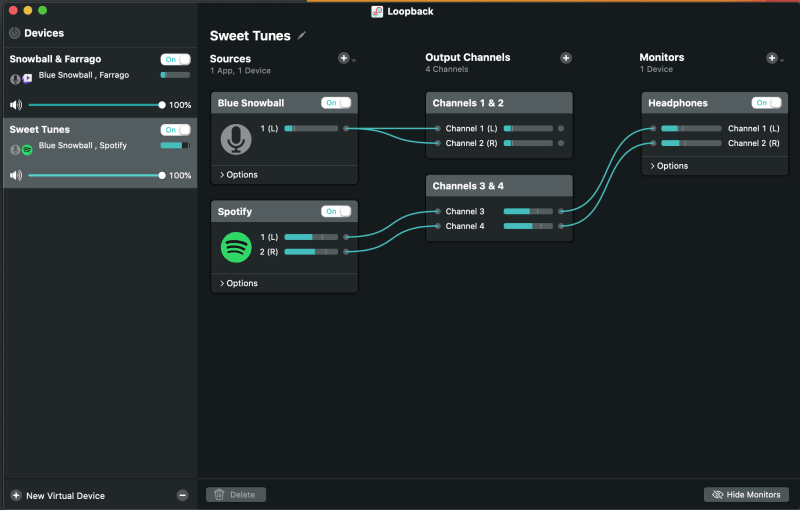Click speaker volume icon for Sweet Tunes device
Viewport: 800px width, 510px height.
16,175
